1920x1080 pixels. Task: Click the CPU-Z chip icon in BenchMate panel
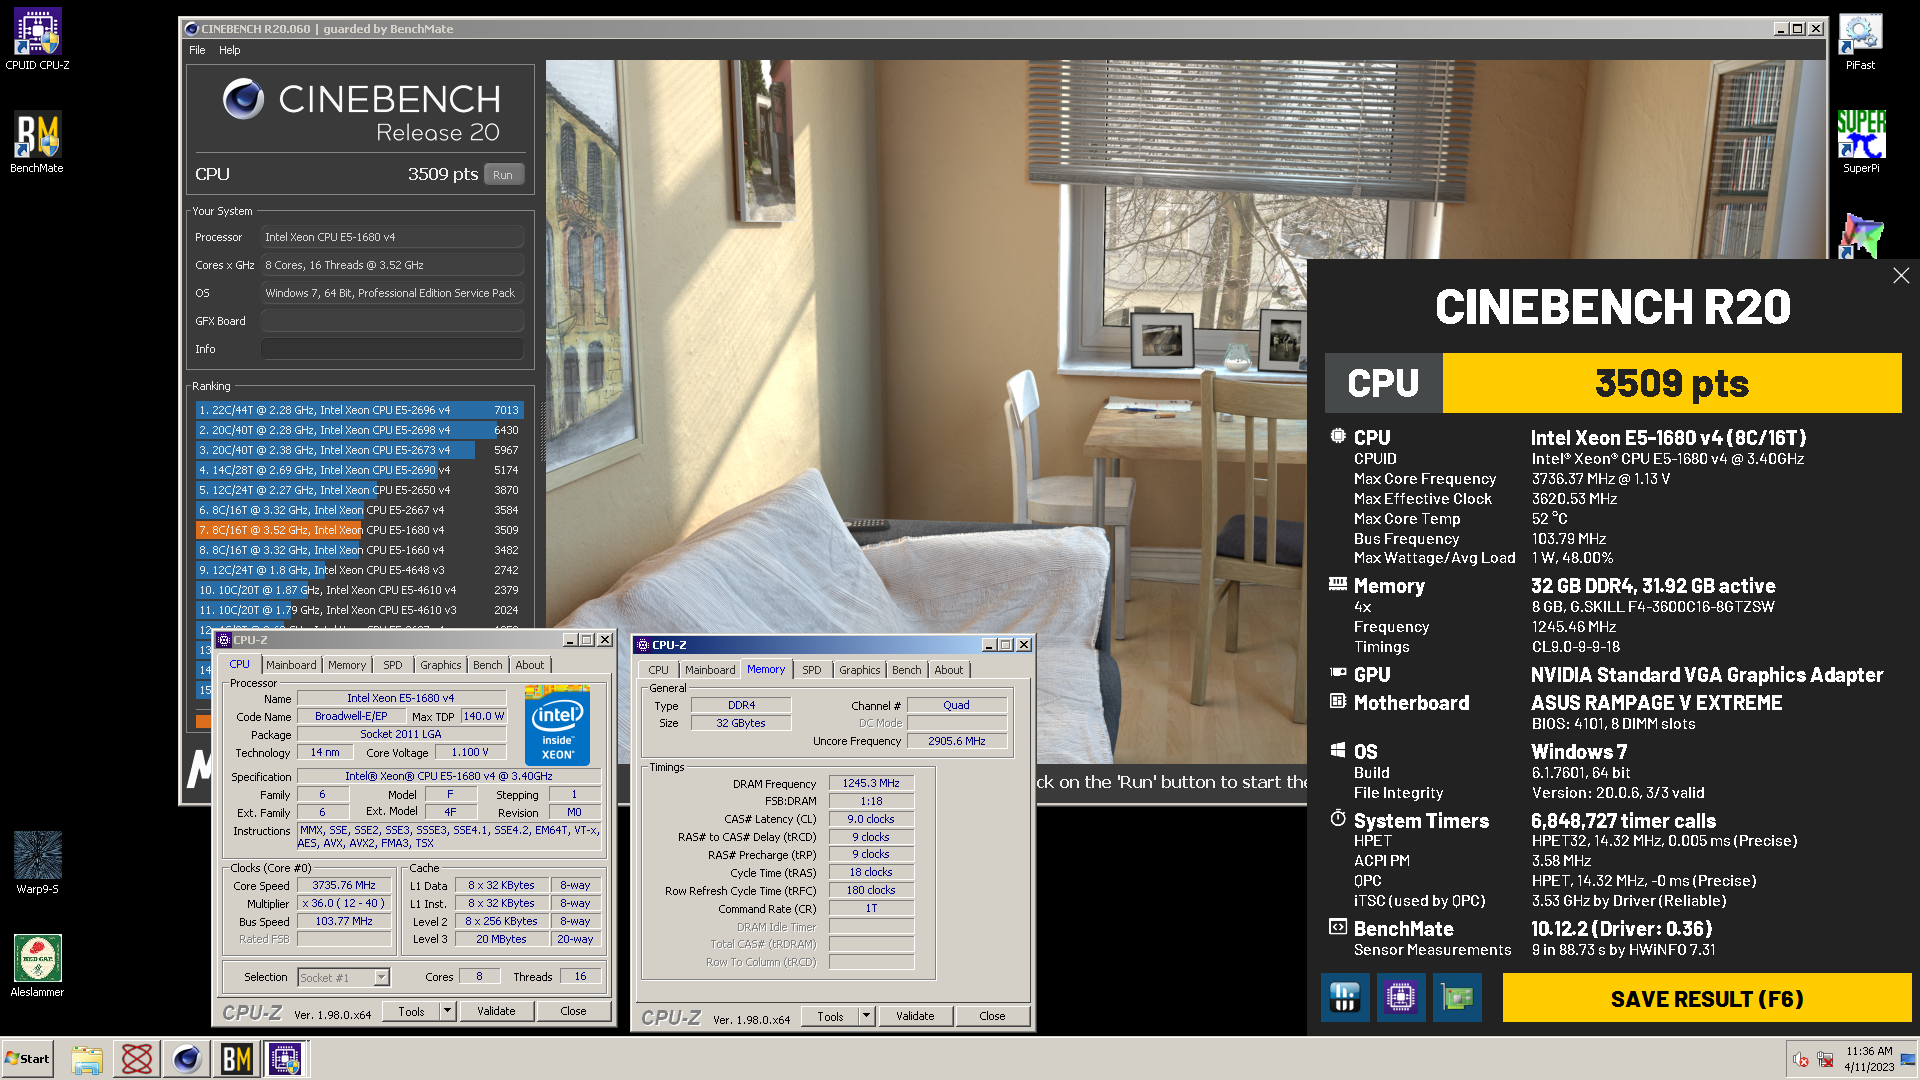(x=1401, y=997)
